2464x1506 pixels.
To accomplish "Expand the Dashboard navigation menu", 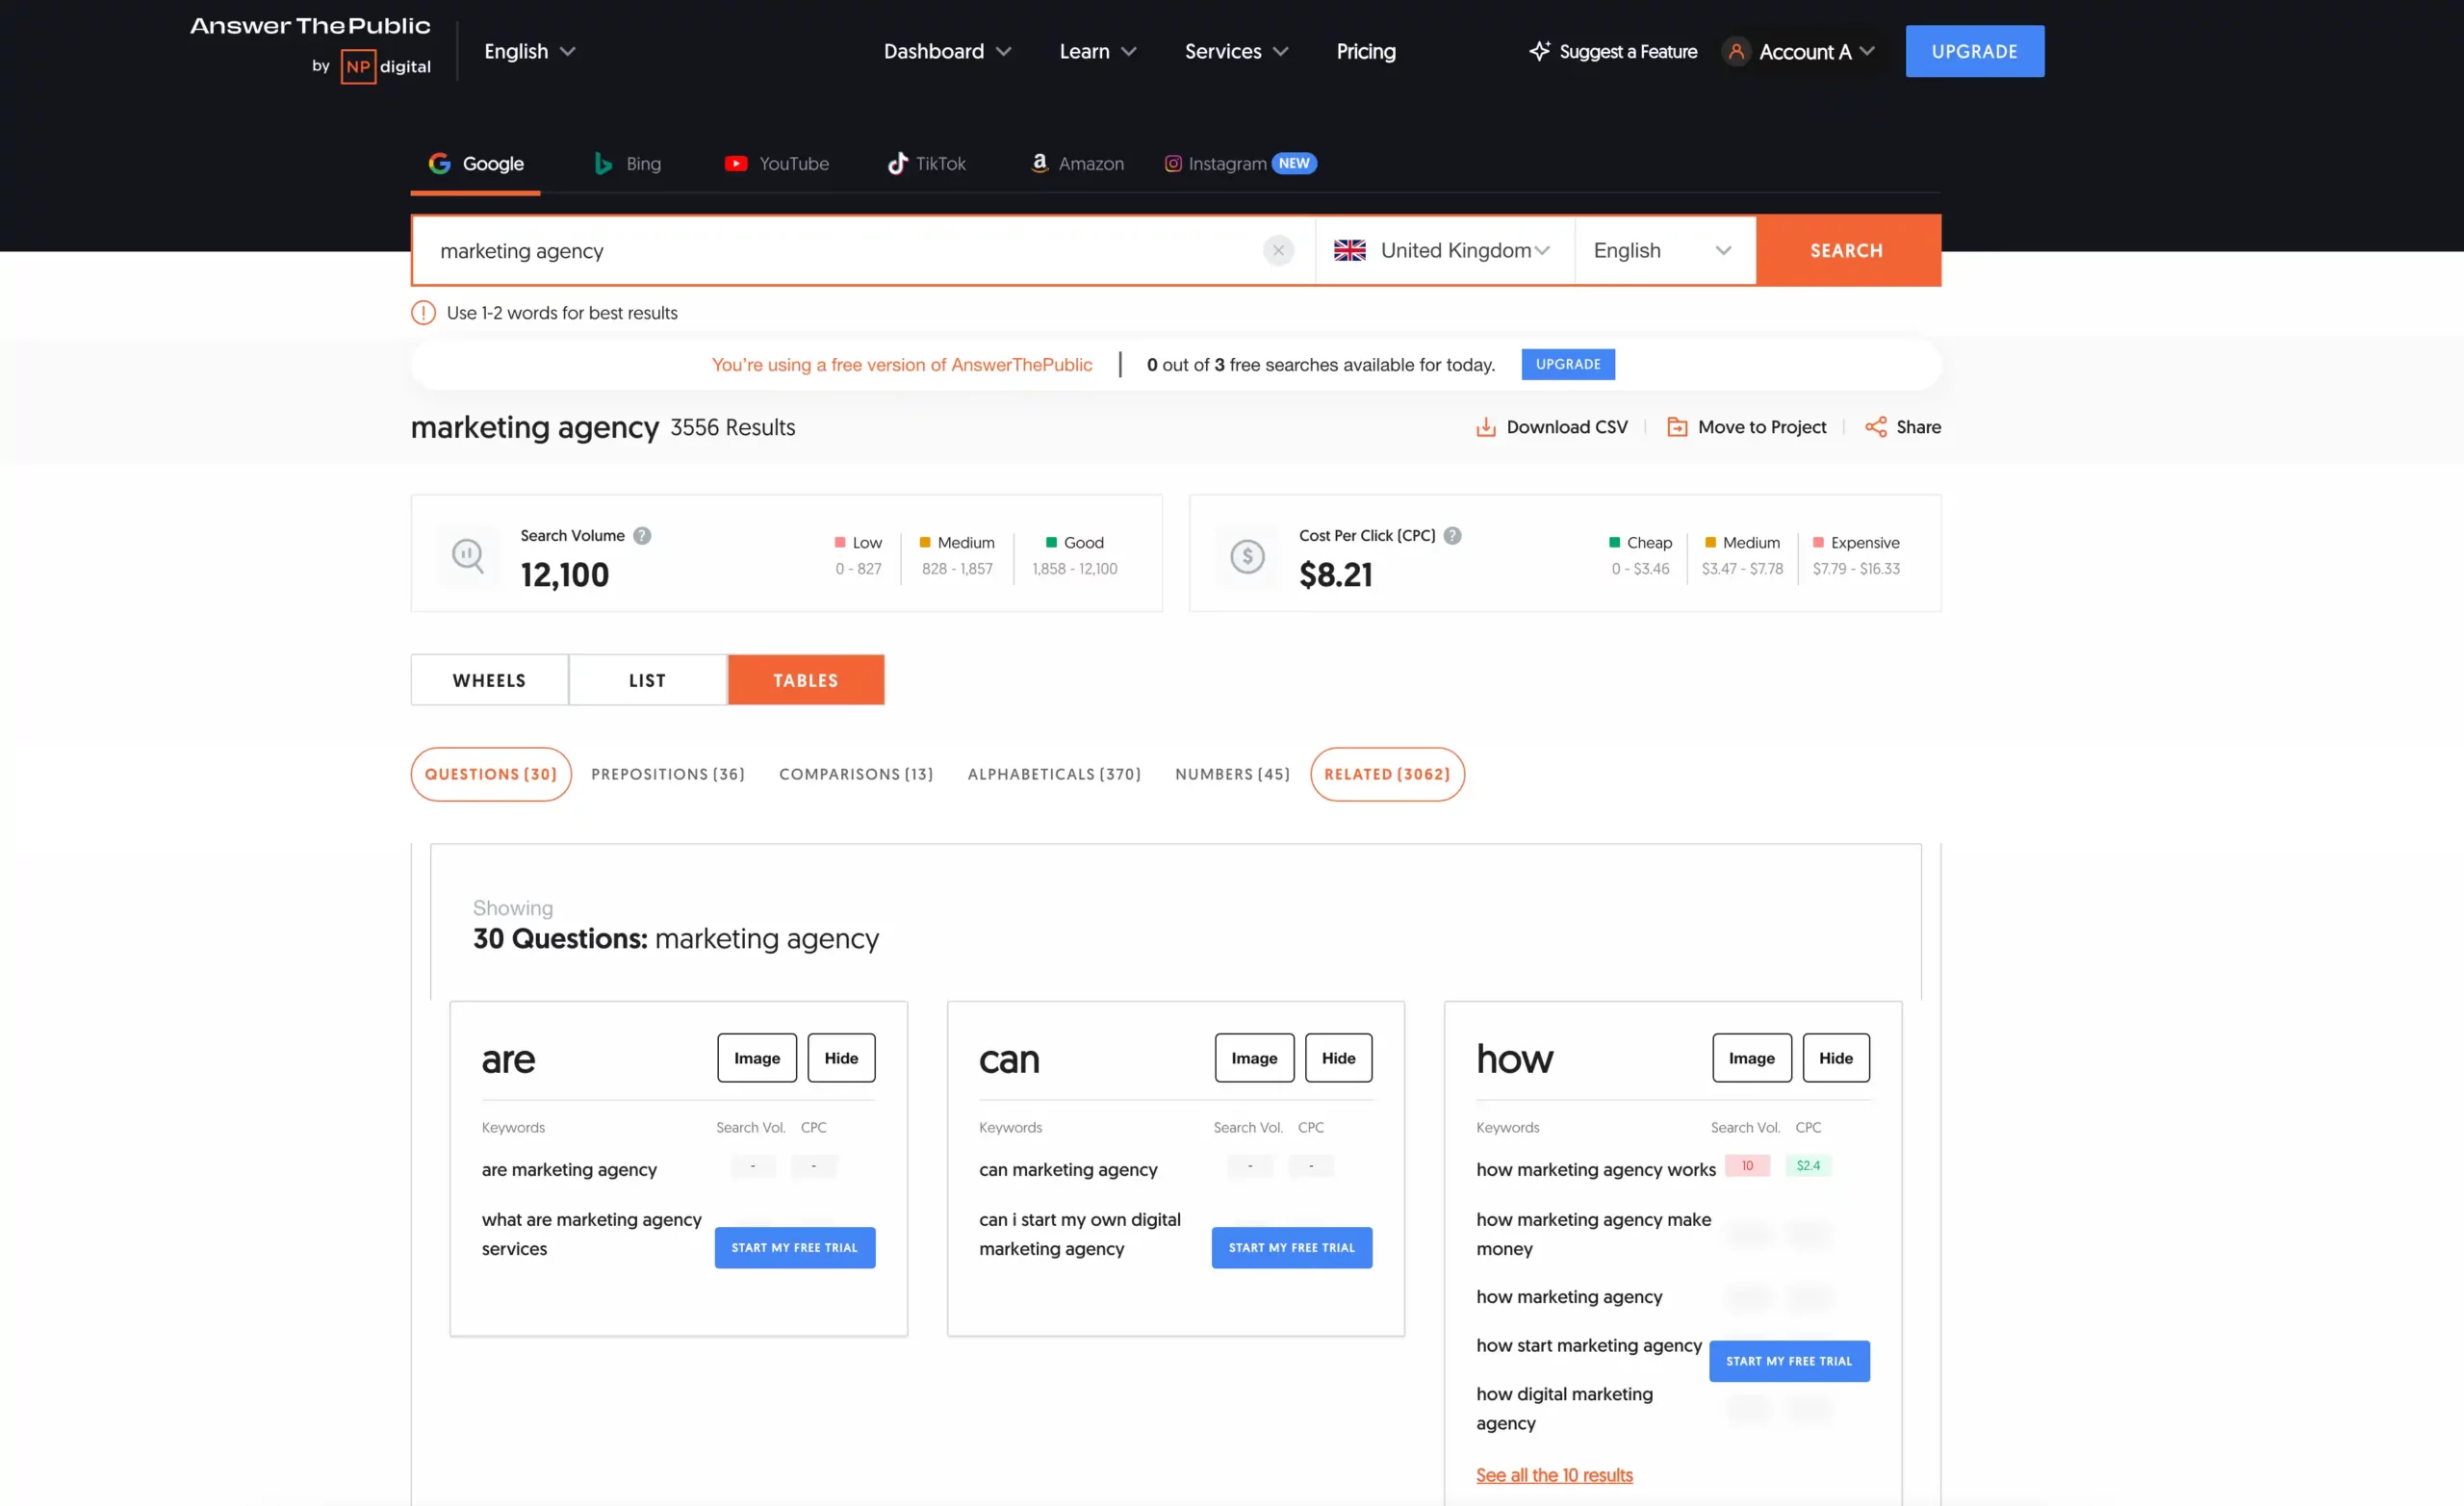I will coord(946,51).
